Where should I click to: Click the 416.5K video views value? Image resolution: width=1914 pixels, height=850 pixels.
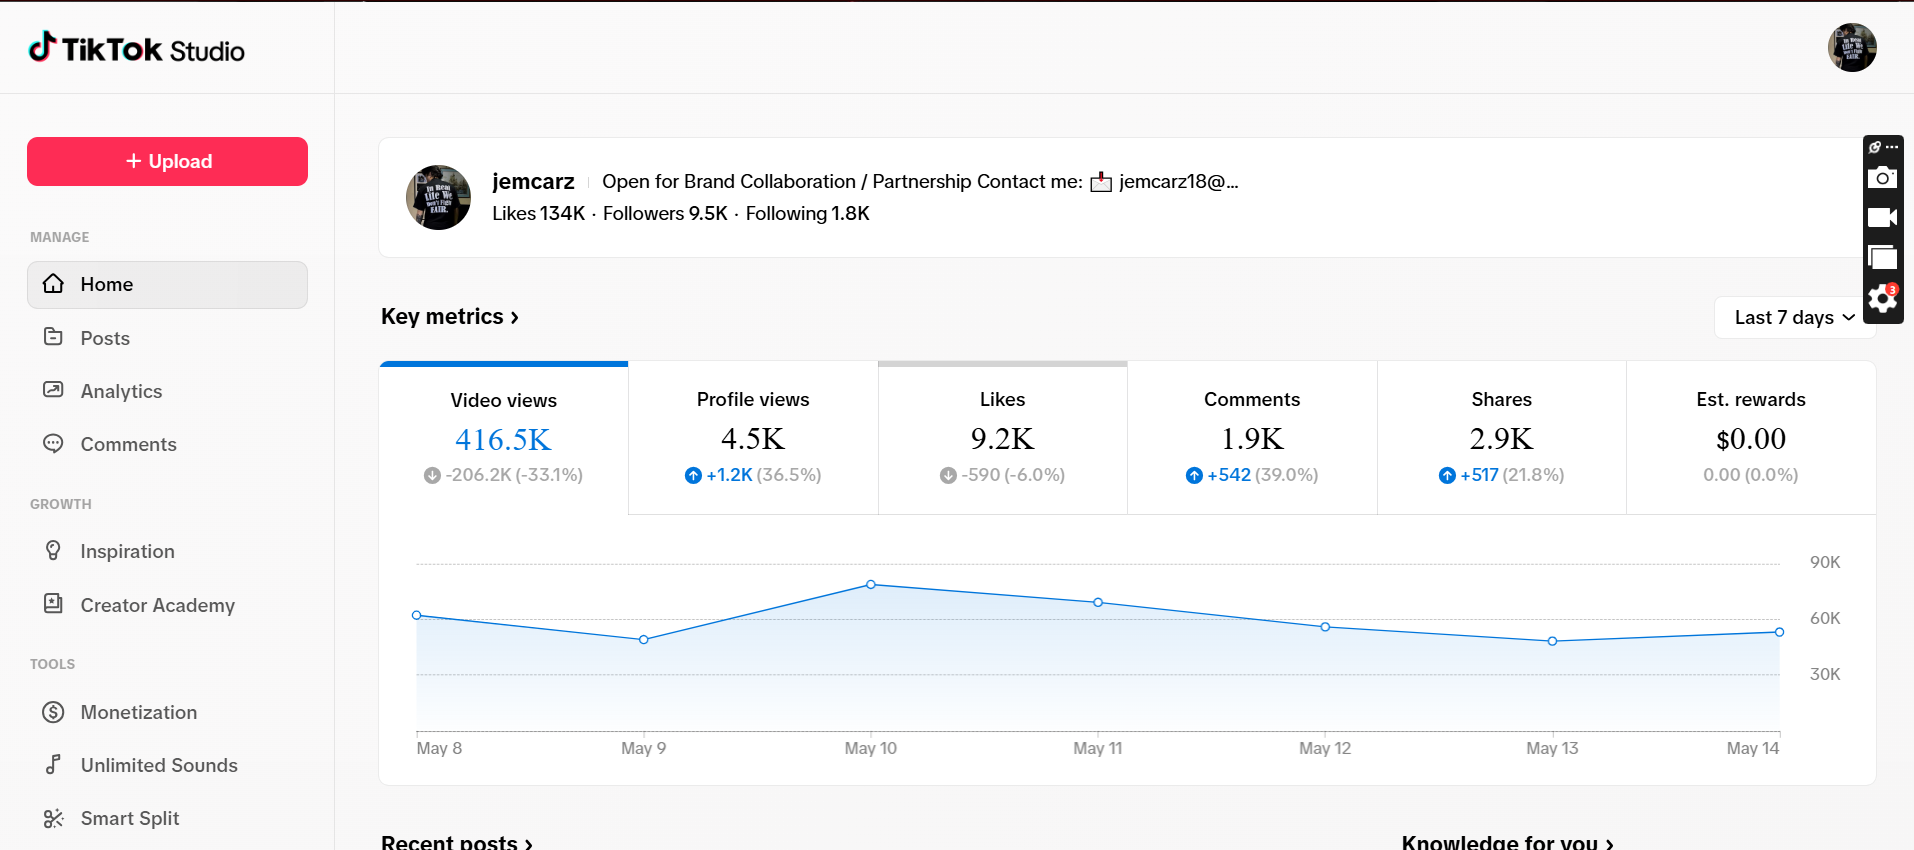point(503,439)
